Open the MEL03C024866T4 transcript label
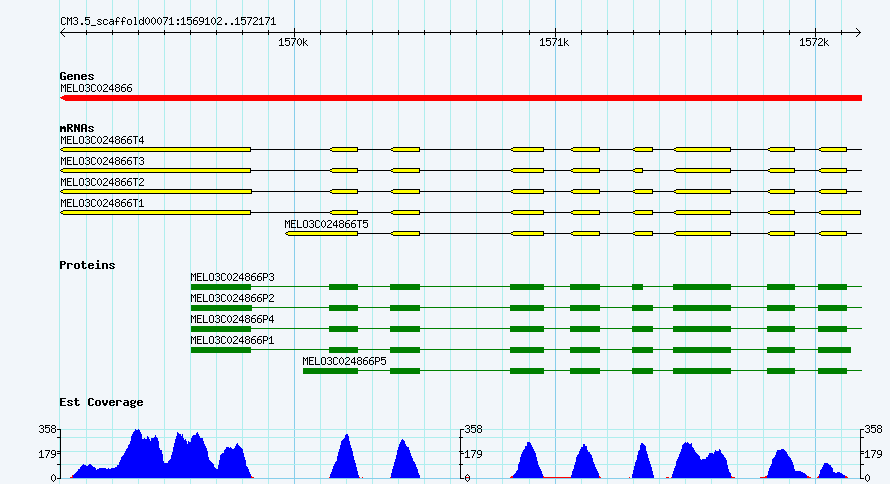The image size is (890, 484). 102,140
